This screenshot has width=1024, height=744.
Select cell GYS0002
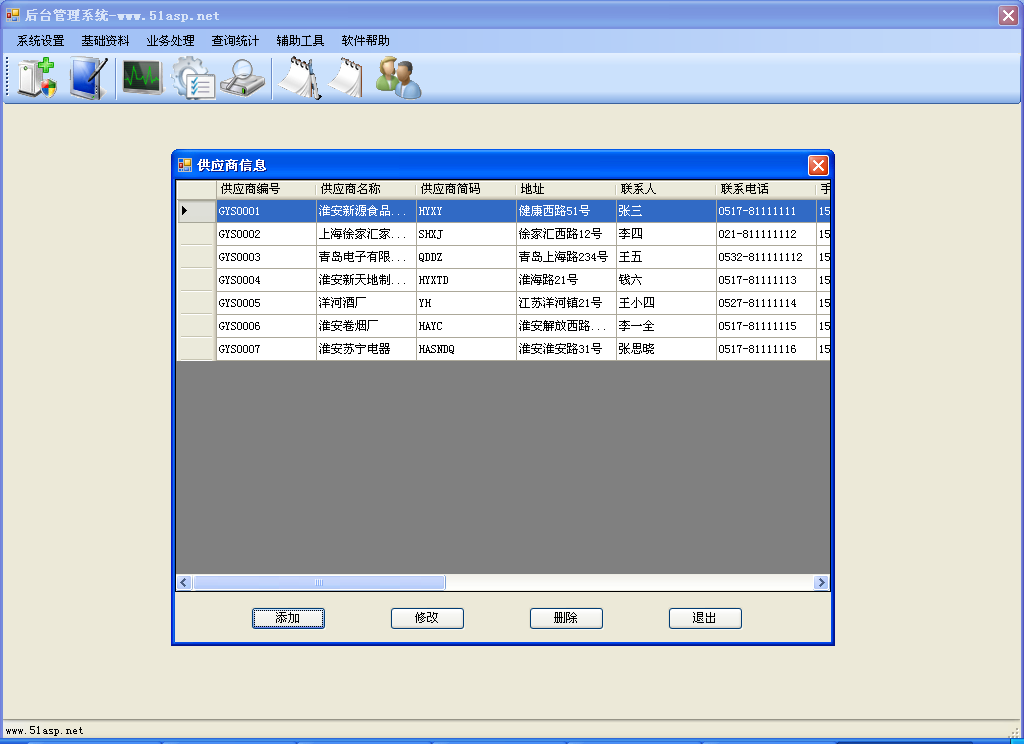266,234
